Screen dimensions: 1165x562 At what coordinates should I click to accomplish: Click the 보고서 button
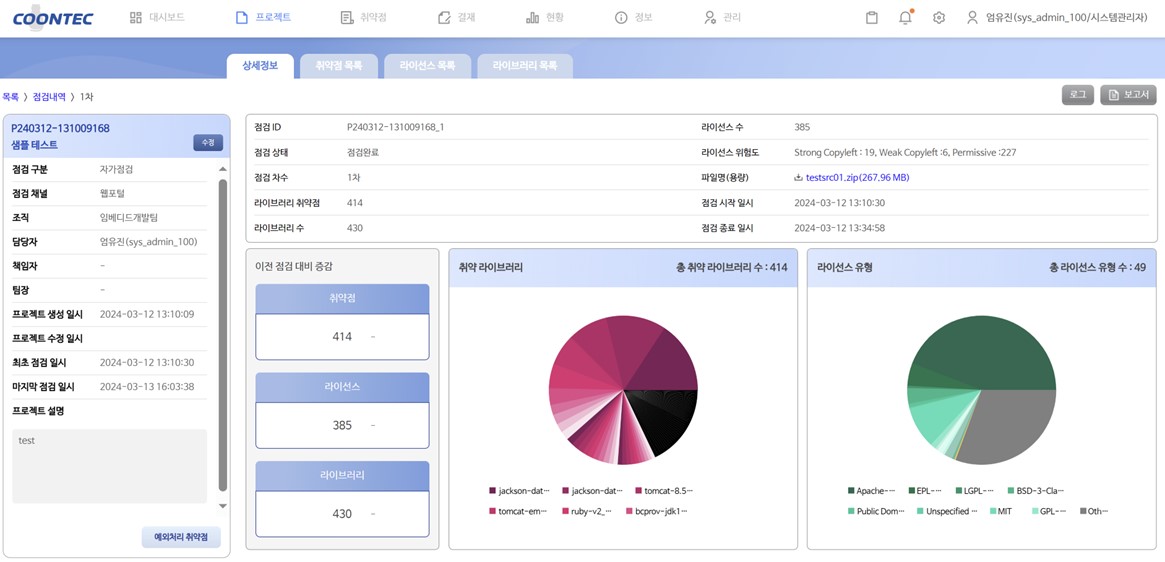1128,95
